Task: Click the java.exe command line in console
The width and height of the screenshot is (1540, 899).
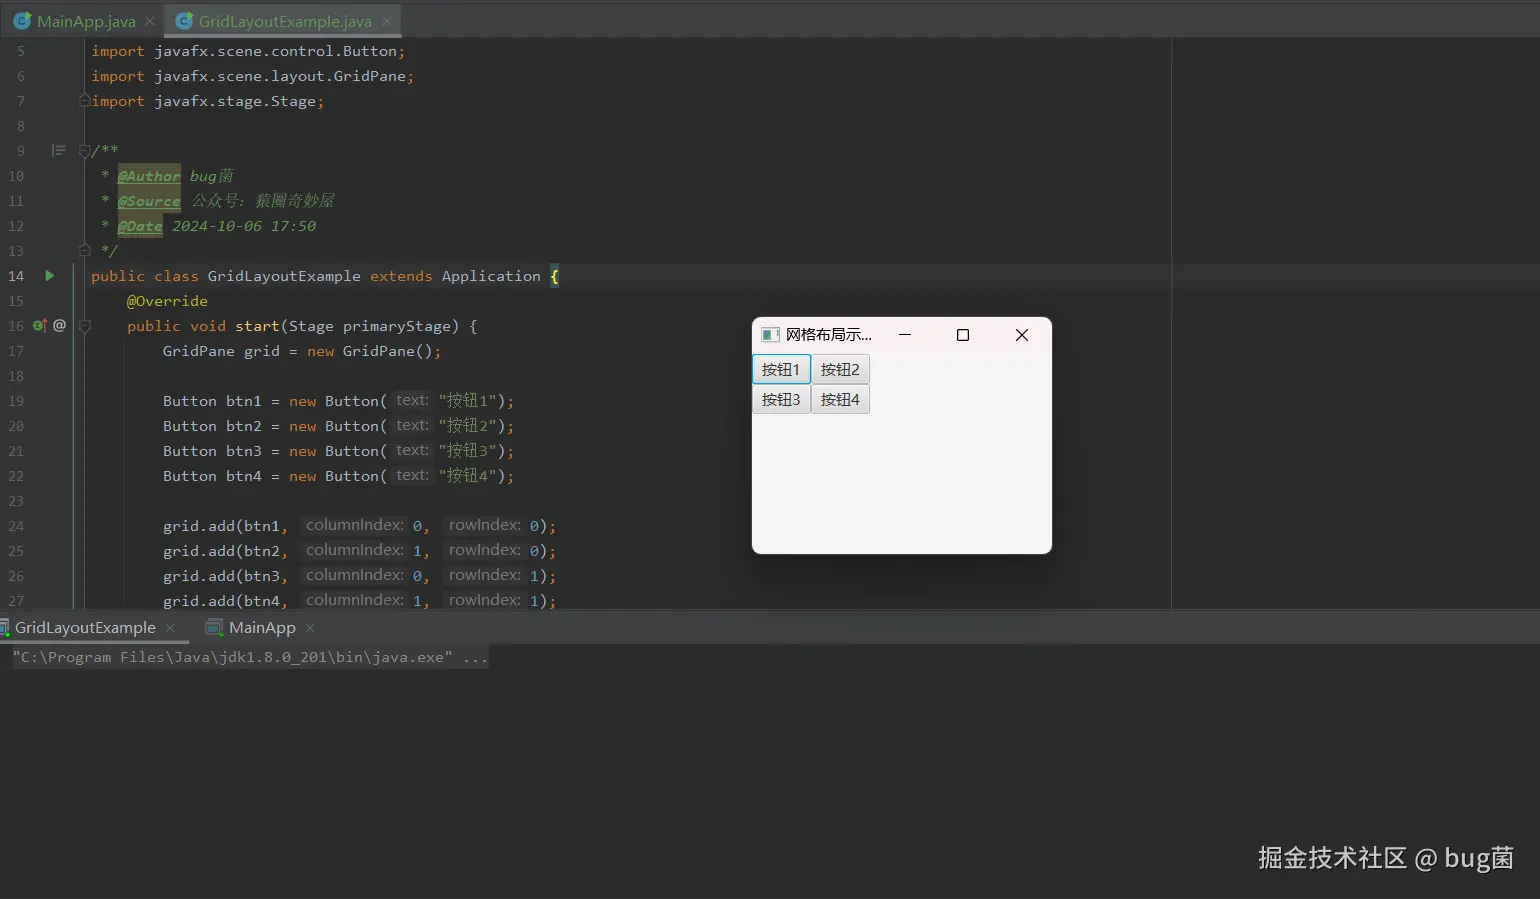Action: (x=250, y=657)
